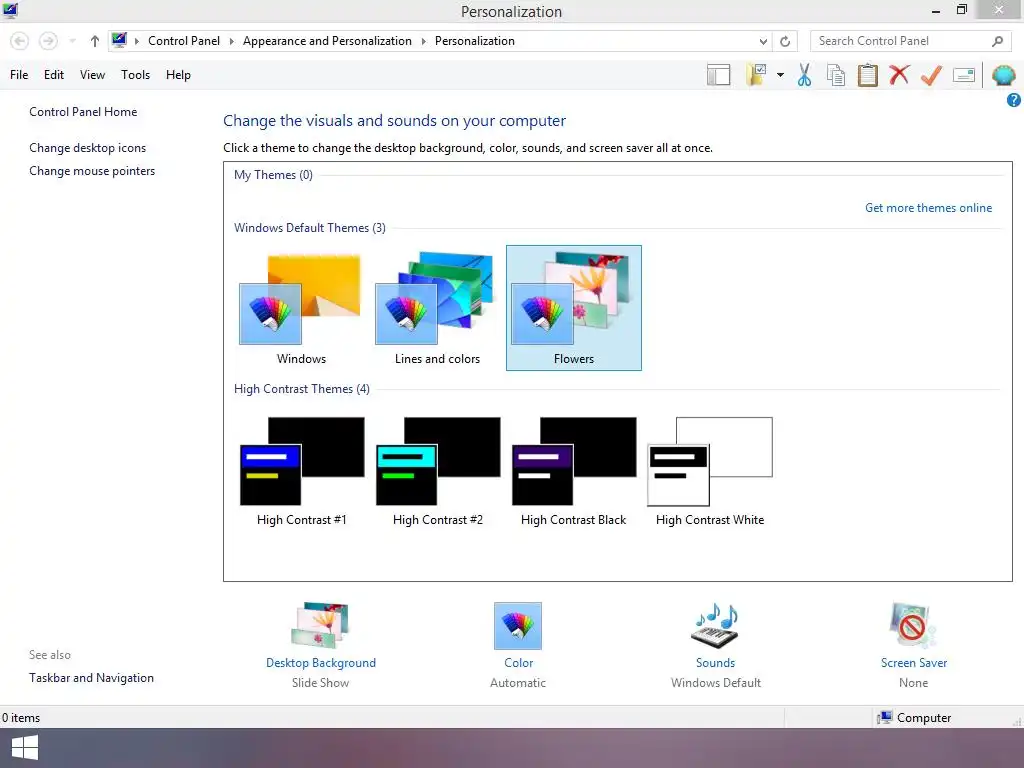Open the File menu
Image resolution: width=1024 pixels, height=768 pixels.
(19, 75)
